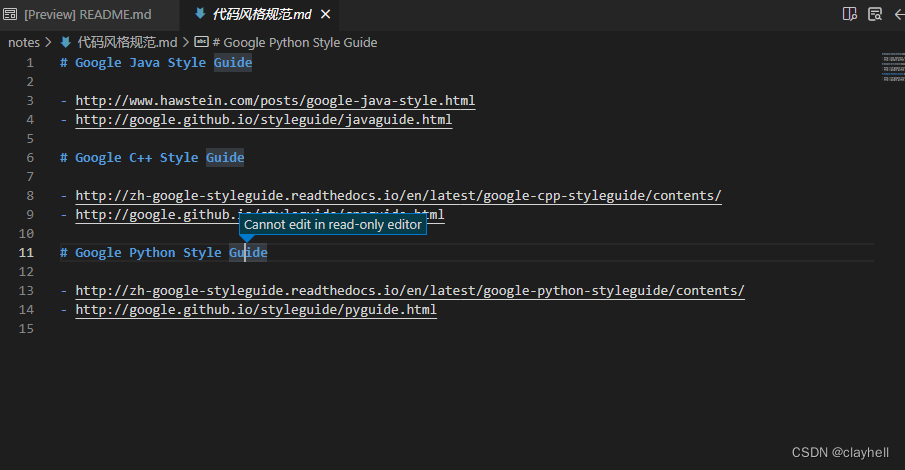
Task: Click the minimap at editor right edge
Action: pyautogui.click(x=893, y=68)
